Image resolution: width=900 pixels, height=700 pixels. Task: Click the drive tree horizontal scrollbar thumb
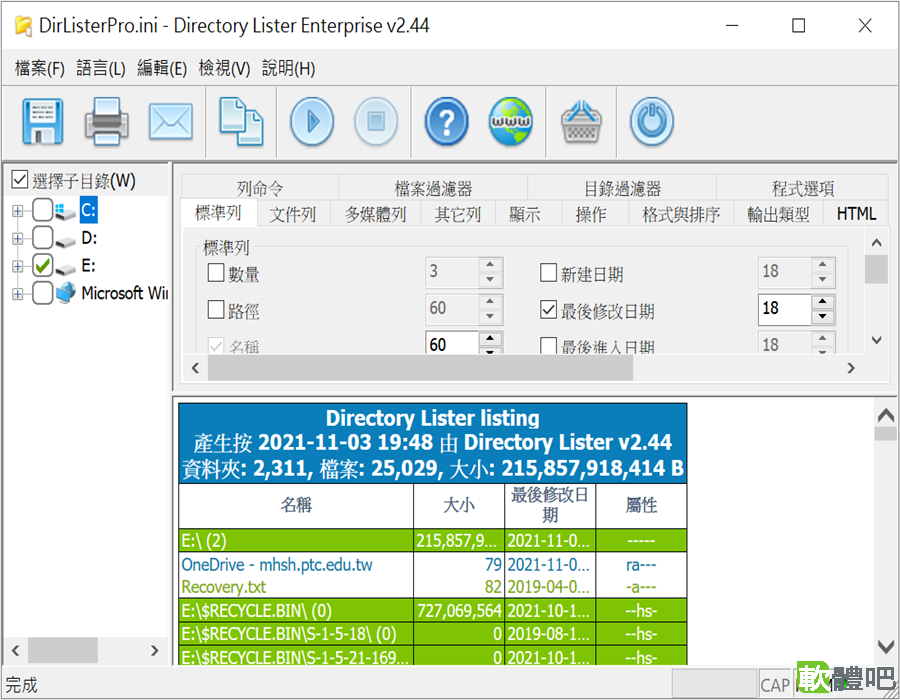point(63,651)
